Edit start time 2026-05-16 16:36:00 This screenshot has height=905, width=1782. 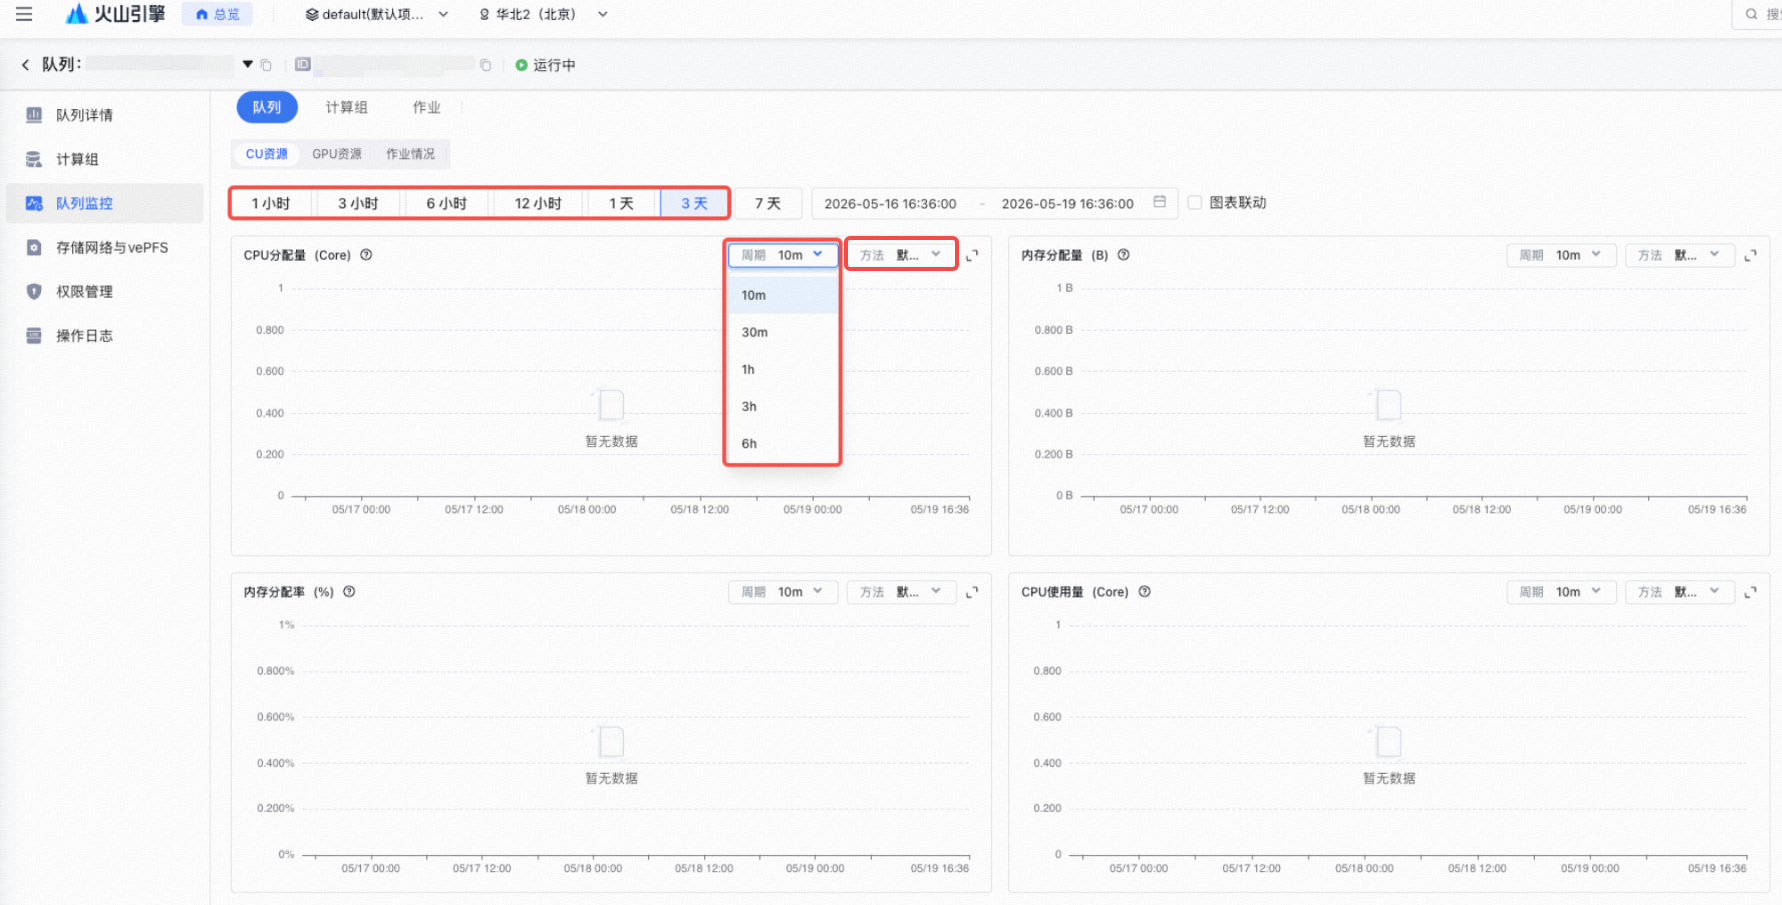(890, 203)
